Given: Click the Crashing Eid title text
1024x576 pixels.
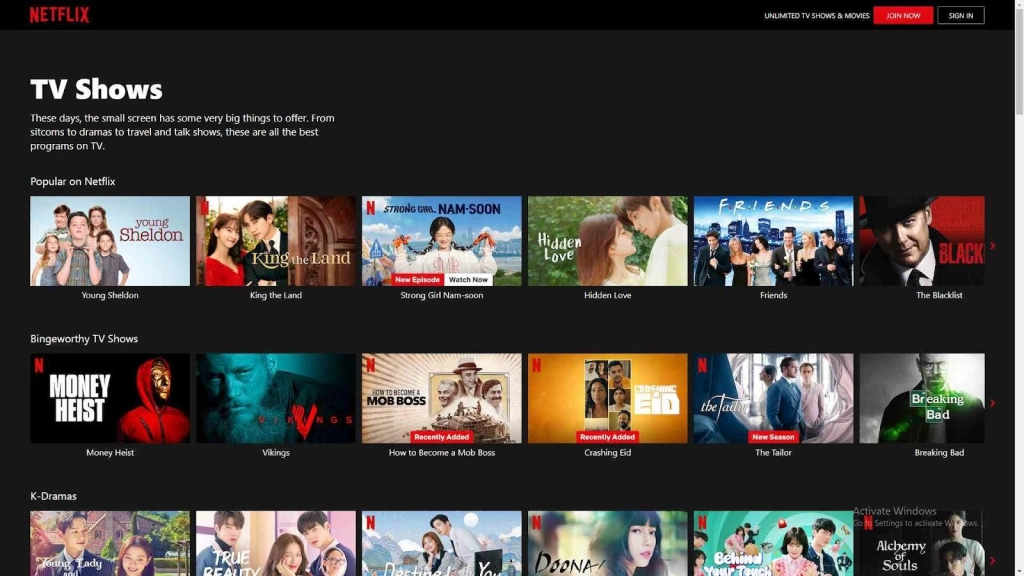Looking at the screenshot, I should 607,453.
